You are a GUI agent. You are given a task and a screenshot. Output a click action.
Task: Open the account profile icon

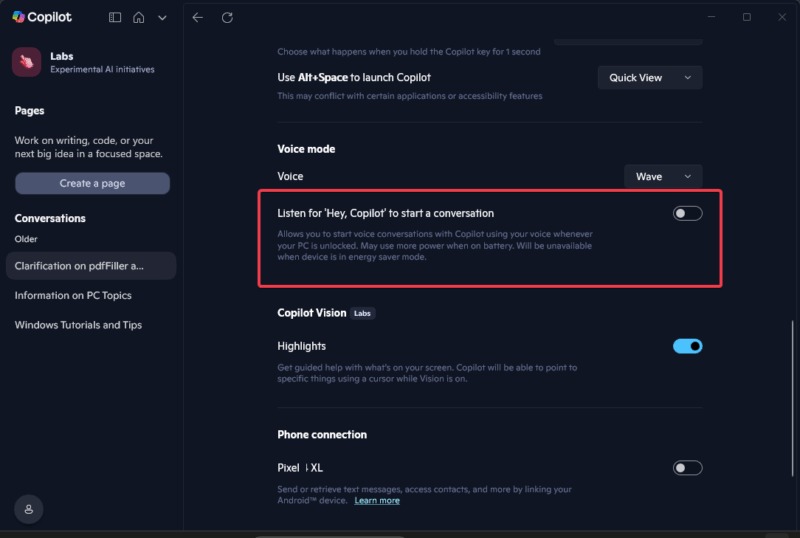coord(29,509)
